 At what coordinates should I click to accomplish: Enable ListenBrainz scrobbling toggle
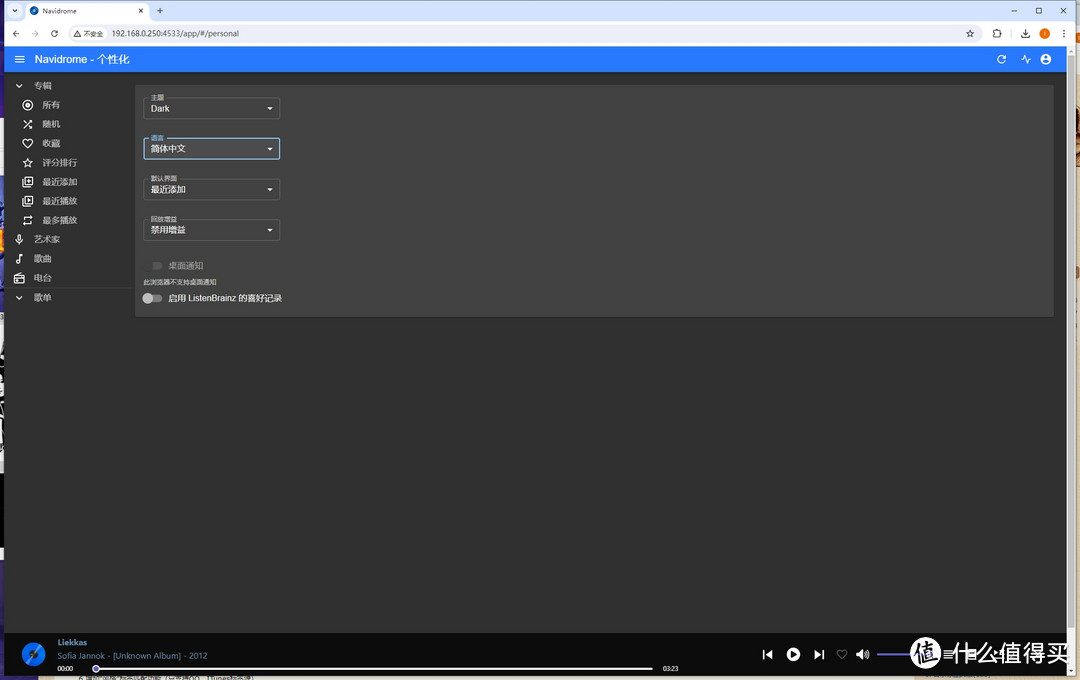coord(152,298)
